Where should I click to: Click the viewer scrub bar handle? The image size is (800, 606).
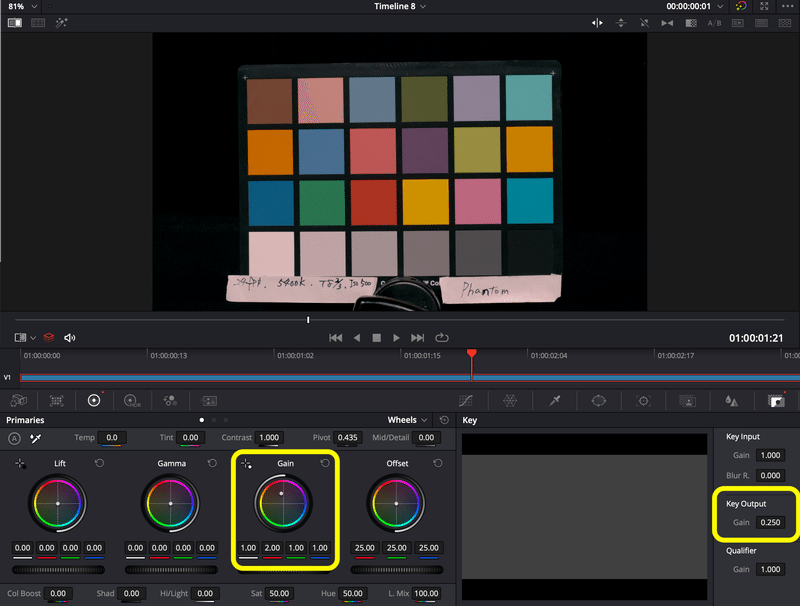tap(308, 320)
